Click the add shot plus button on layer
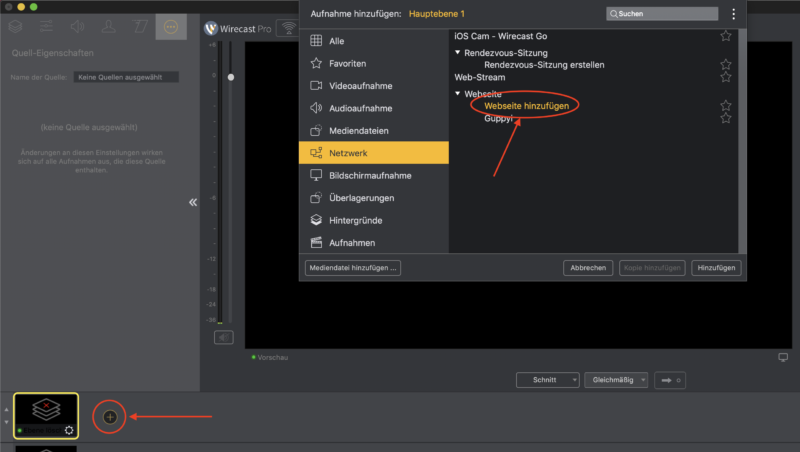The image size is (800, 452). point(110,417)
